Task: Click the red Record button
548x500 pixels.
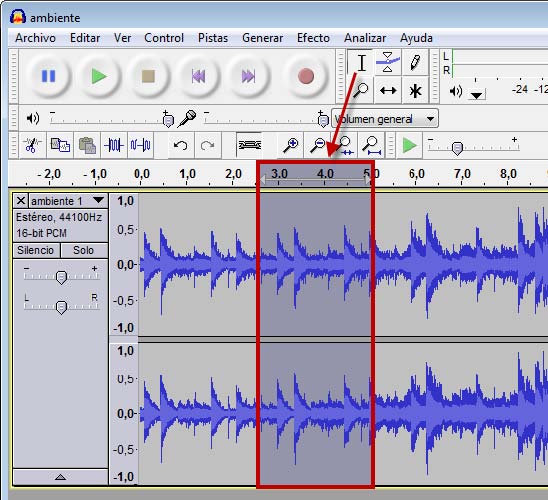Action: [x=306, y=76]
